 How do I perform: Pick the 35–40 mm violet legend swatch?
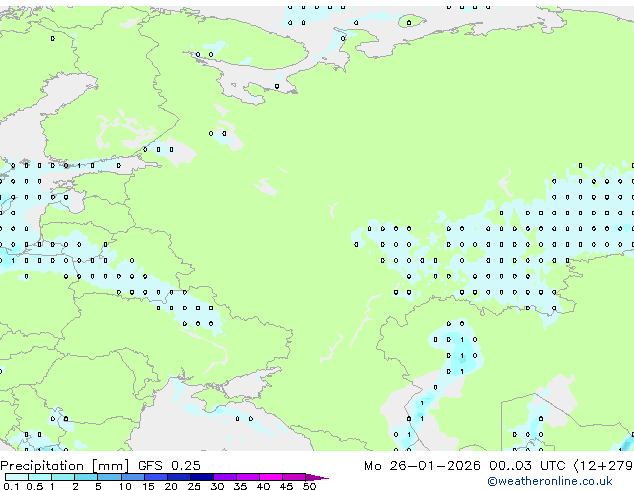[x=248, y=477]
